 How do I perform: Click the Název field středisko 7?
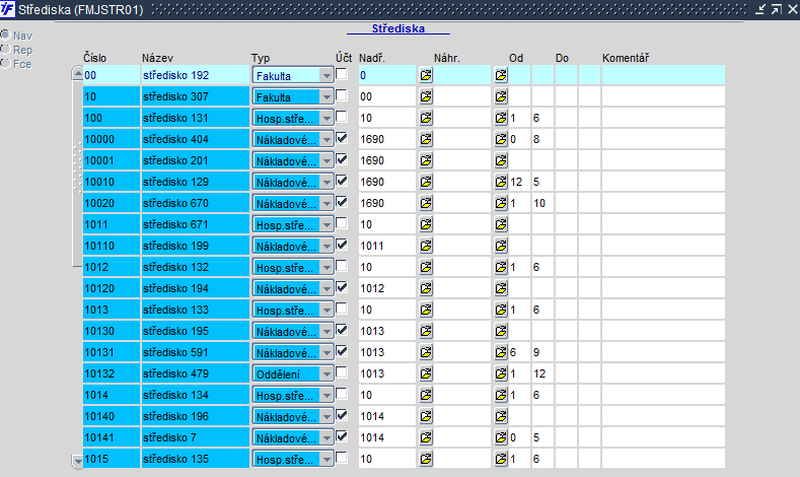pyautogui.click(x=195, y=438)
